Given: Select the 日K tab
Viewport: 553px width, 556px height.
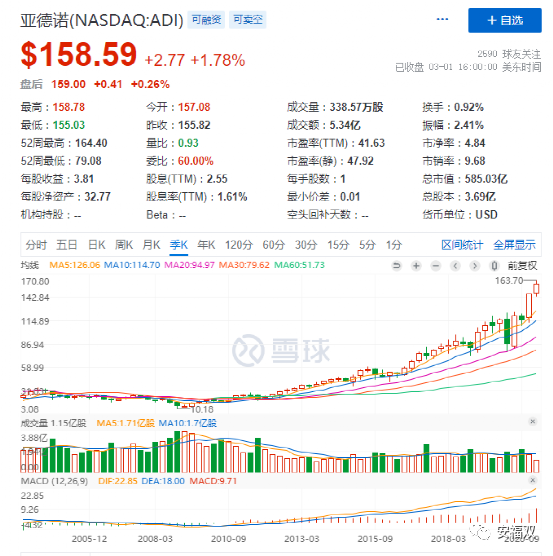Looking at the screenshot, I should 96,245.
